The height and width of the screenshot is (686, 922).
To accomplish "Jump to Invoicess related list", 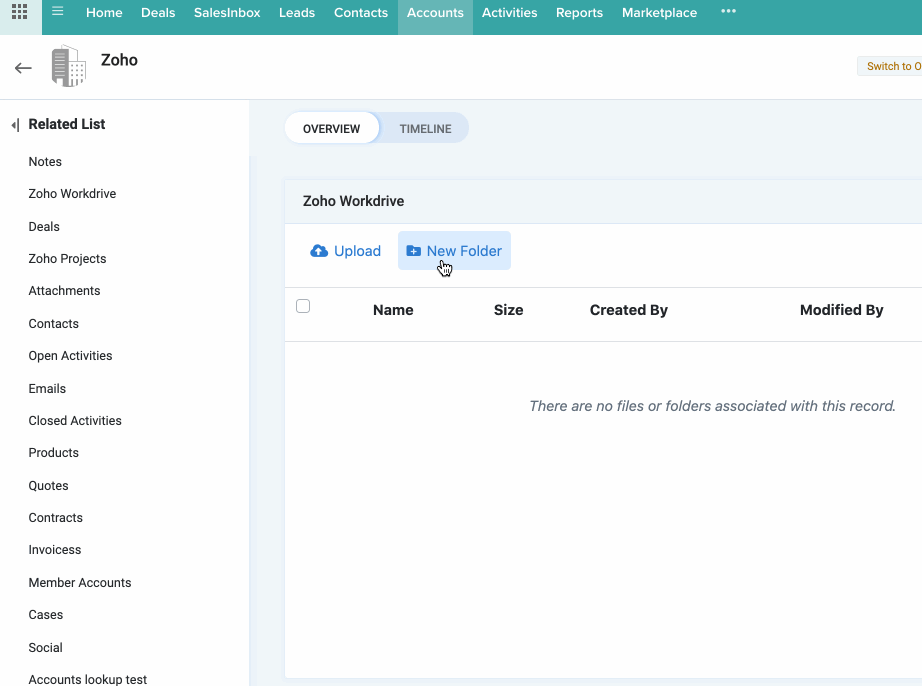I will point(55,550).
